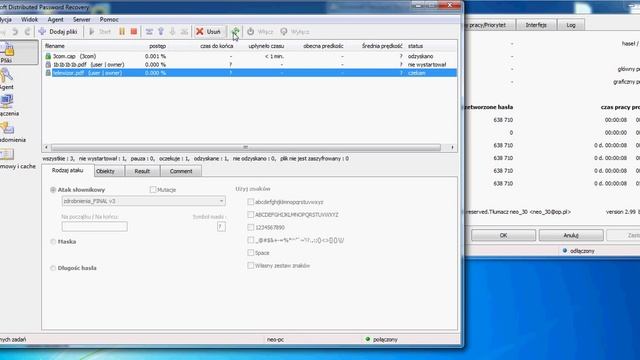Open the Agent menu in menu bar
The width and height of the screenshot is (640, 360).
coord(55,19)
